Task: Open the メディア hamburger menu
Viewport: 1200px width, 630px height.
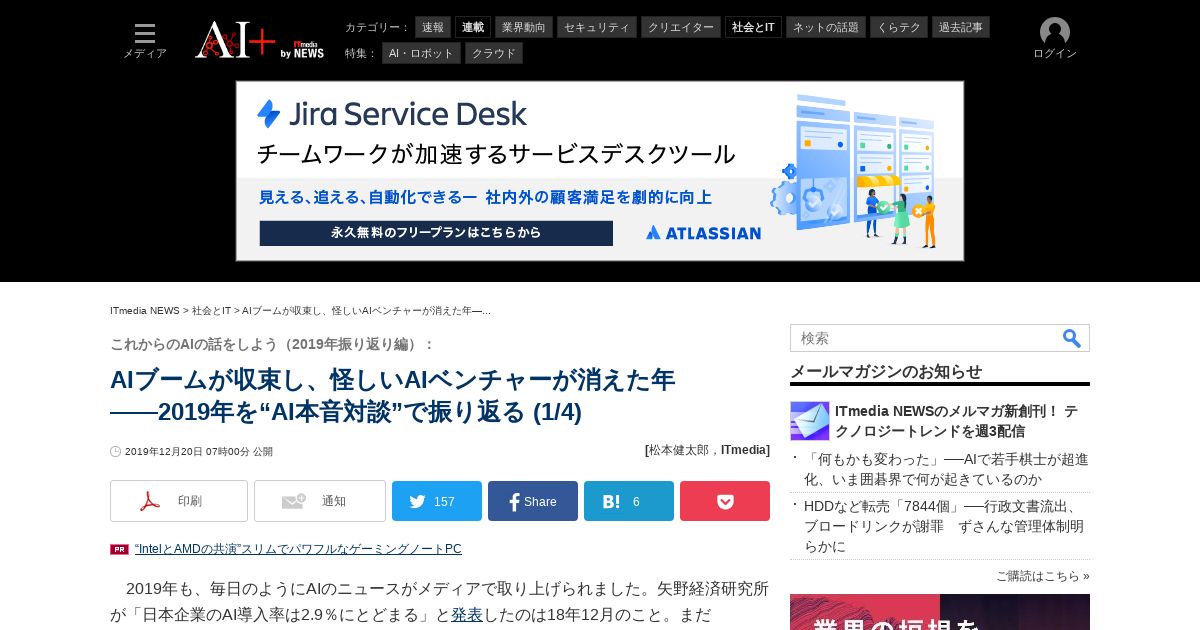Action: click(145, 40)
